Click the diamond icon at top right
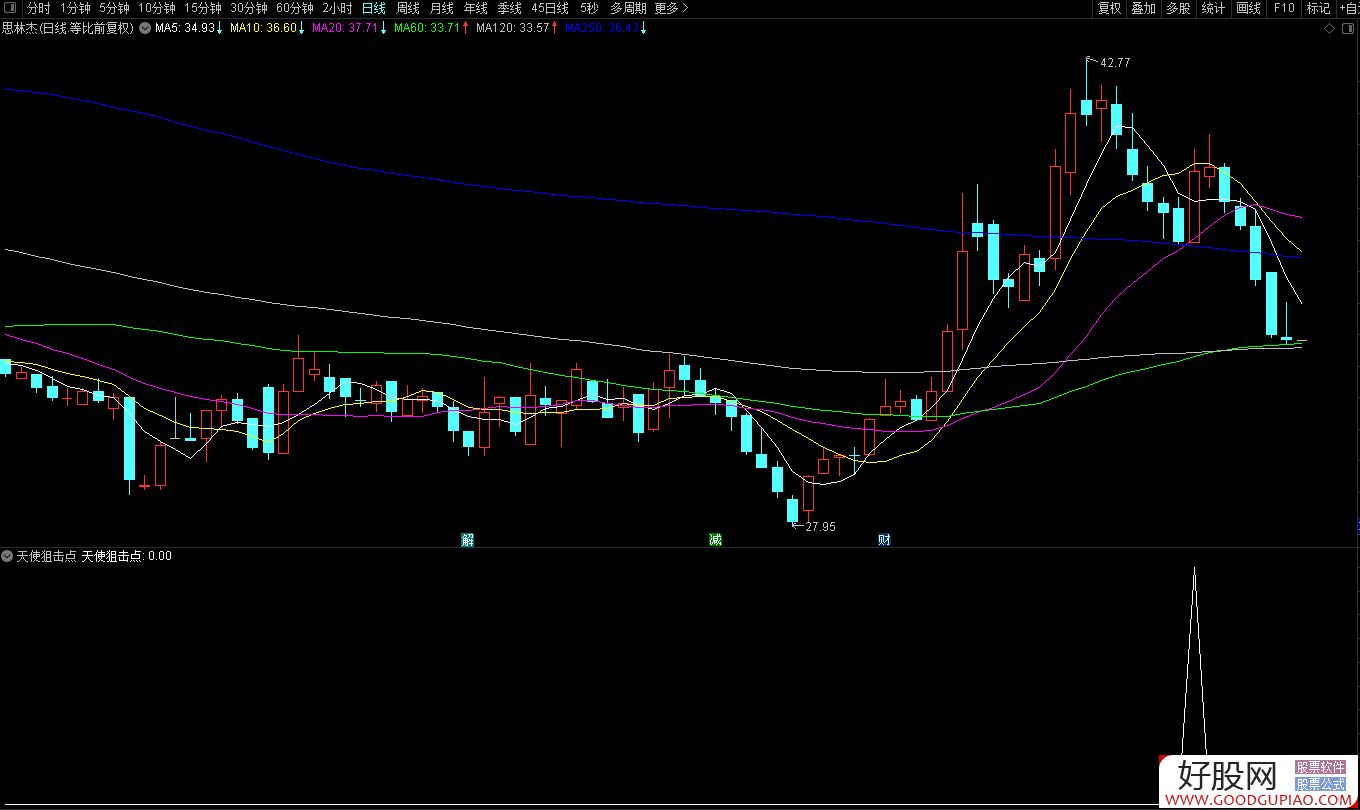Screen dimensions: 1360x810 1329,28
